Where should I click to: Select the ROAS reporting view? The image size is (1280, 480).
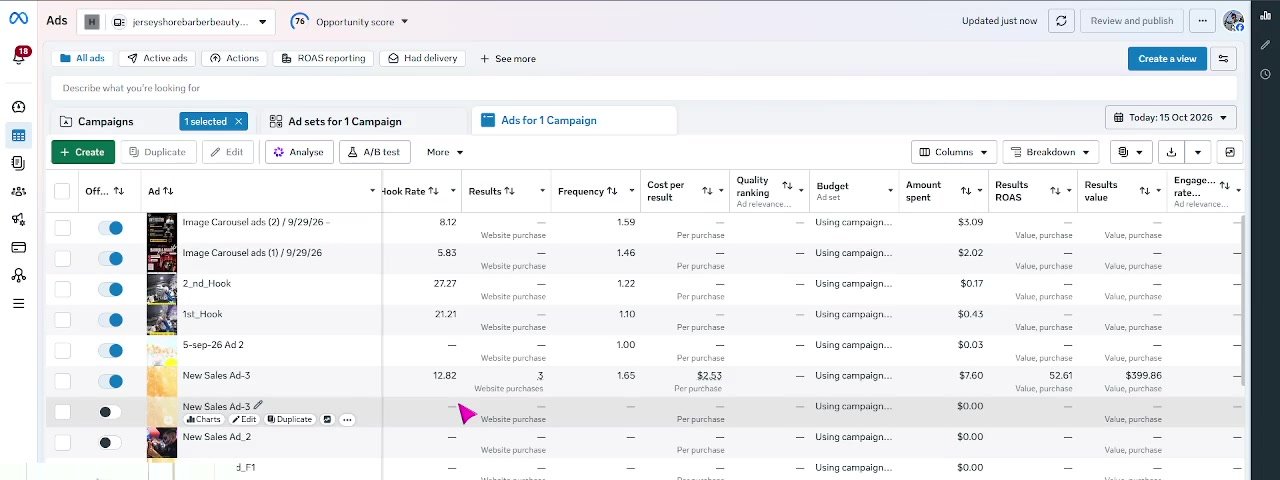[323, 58]
